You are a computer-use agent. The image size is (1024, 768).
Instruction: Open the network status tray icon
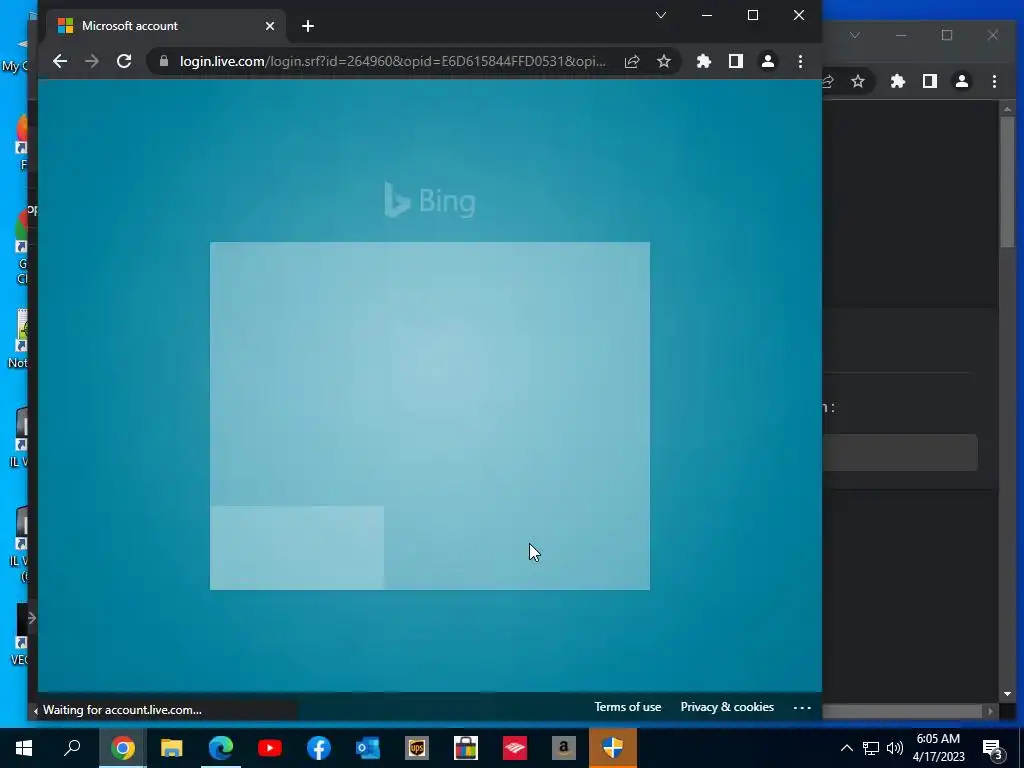871,748
